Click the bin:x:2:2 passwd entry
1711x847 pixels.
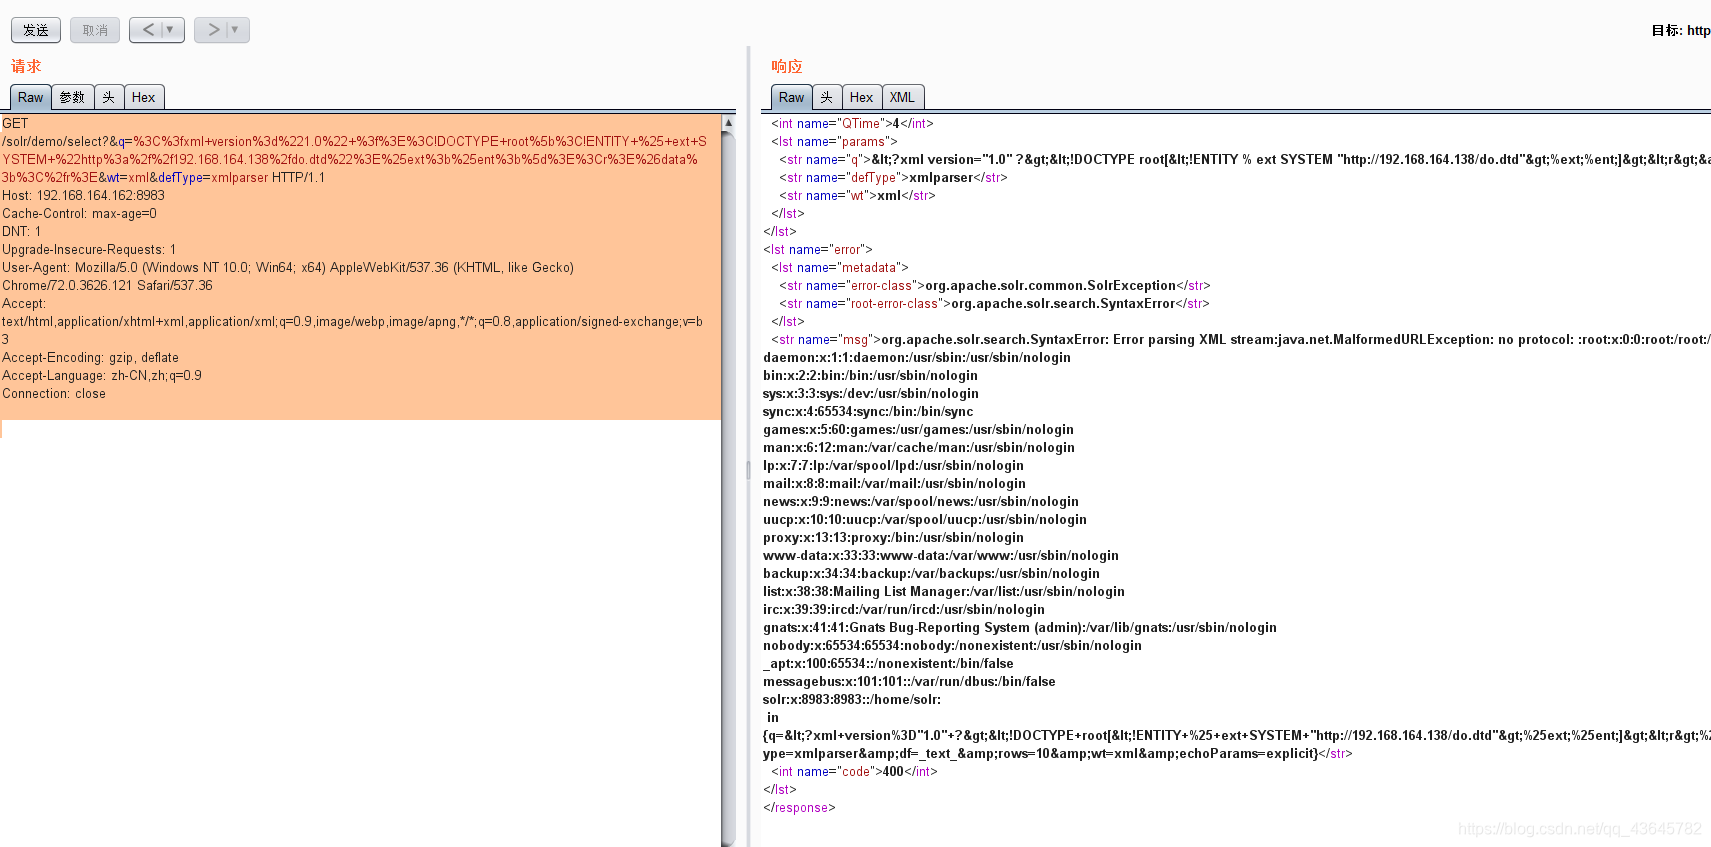pos(870,375)
